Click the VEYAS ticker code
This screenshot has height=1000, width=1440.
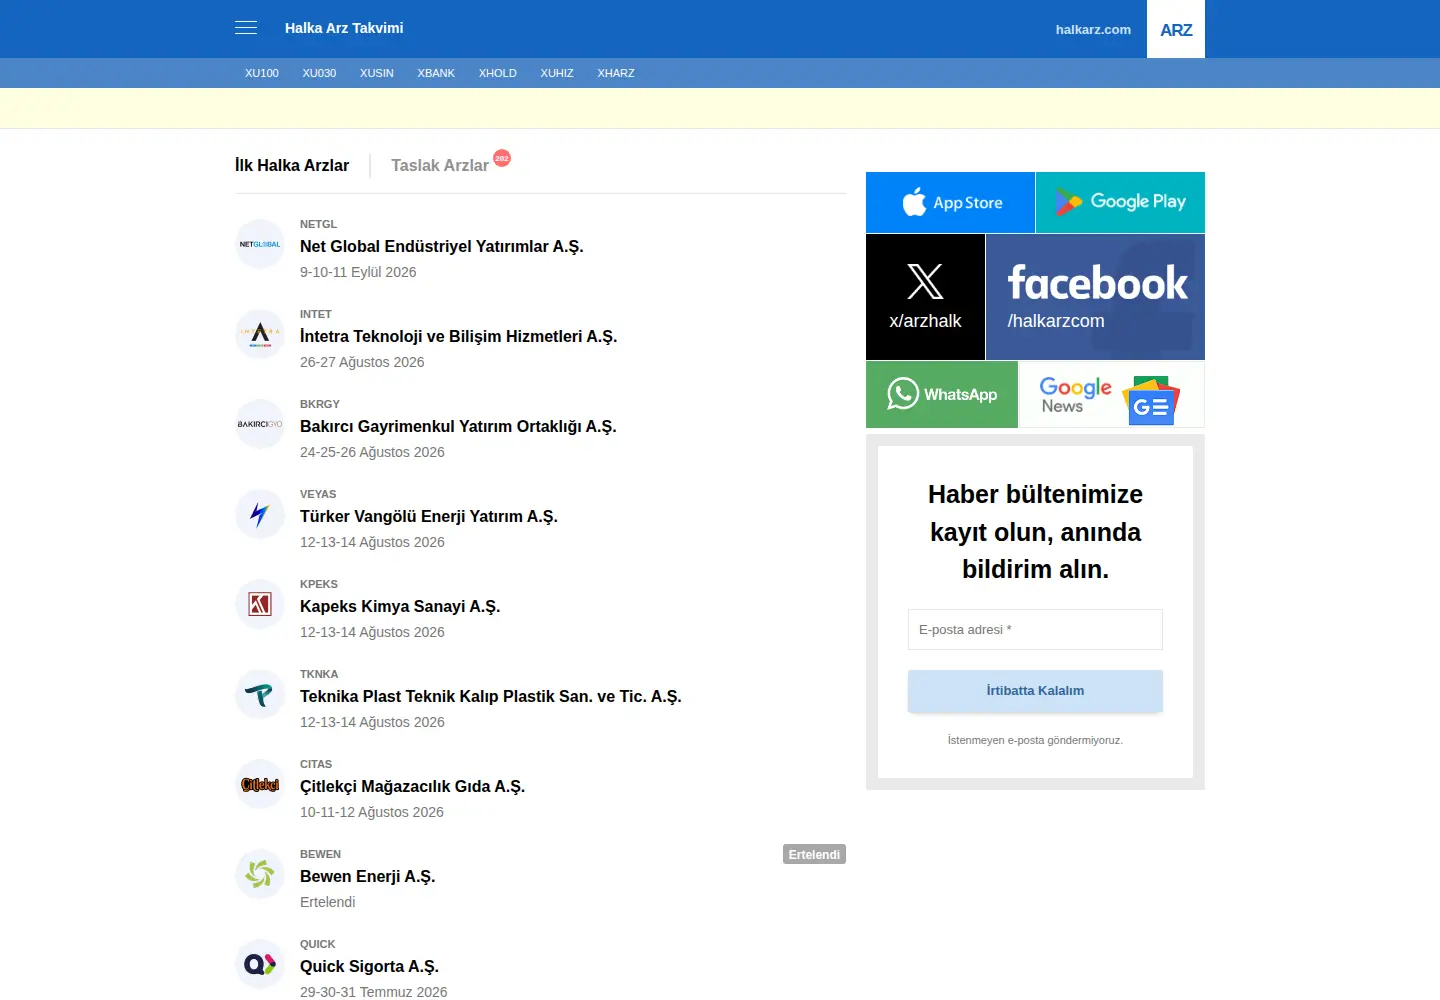point(318,494)
